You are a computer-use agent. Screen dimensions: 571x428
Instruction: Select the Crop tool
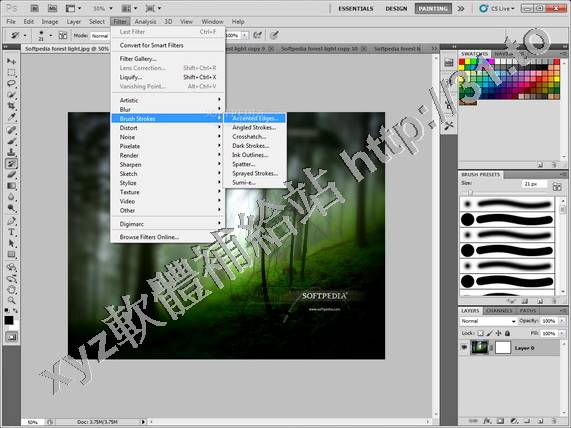click(11, 106)
